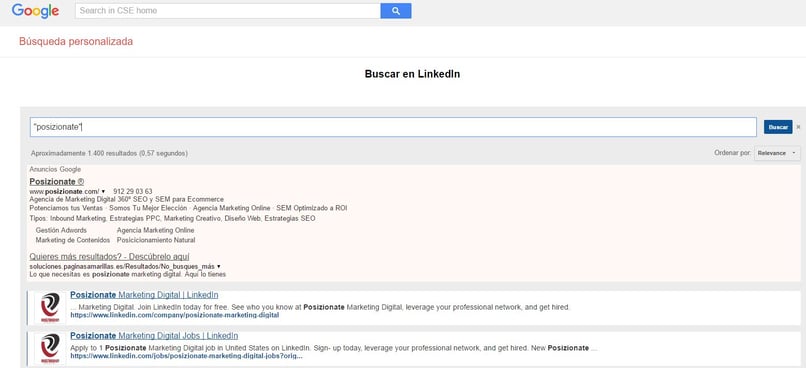Click the Marketing de Contenidos sitelink
The image size is (806, 368).
click(72, 240)
